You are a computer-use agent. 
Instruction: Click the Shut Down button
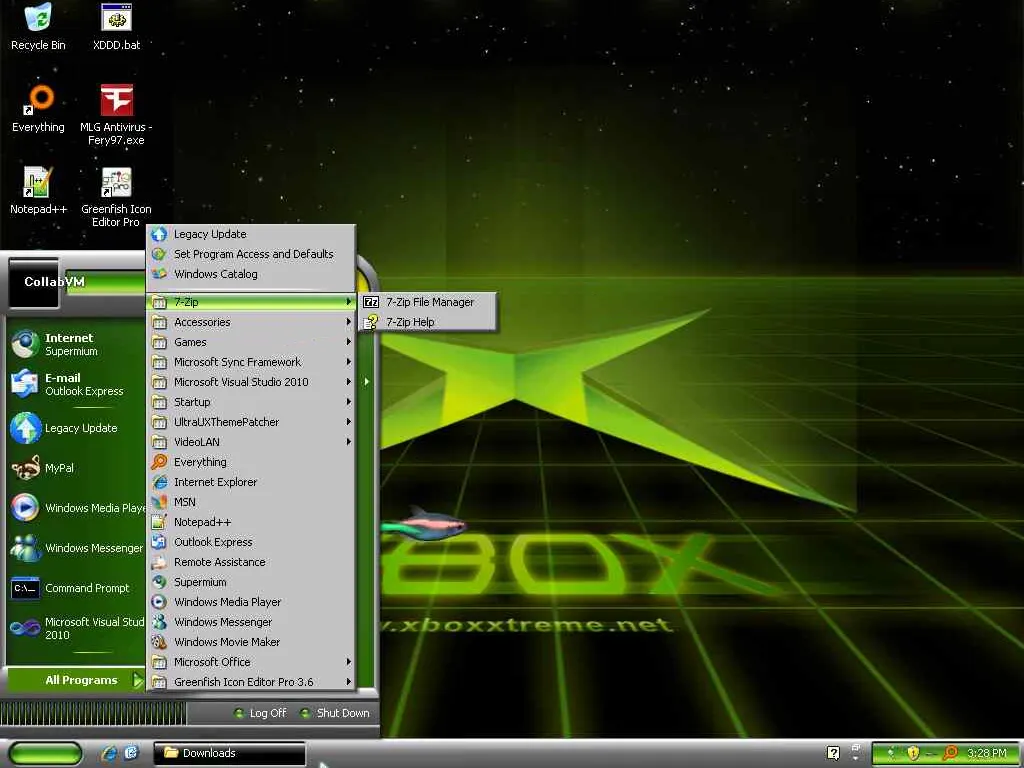pos(334,713)
